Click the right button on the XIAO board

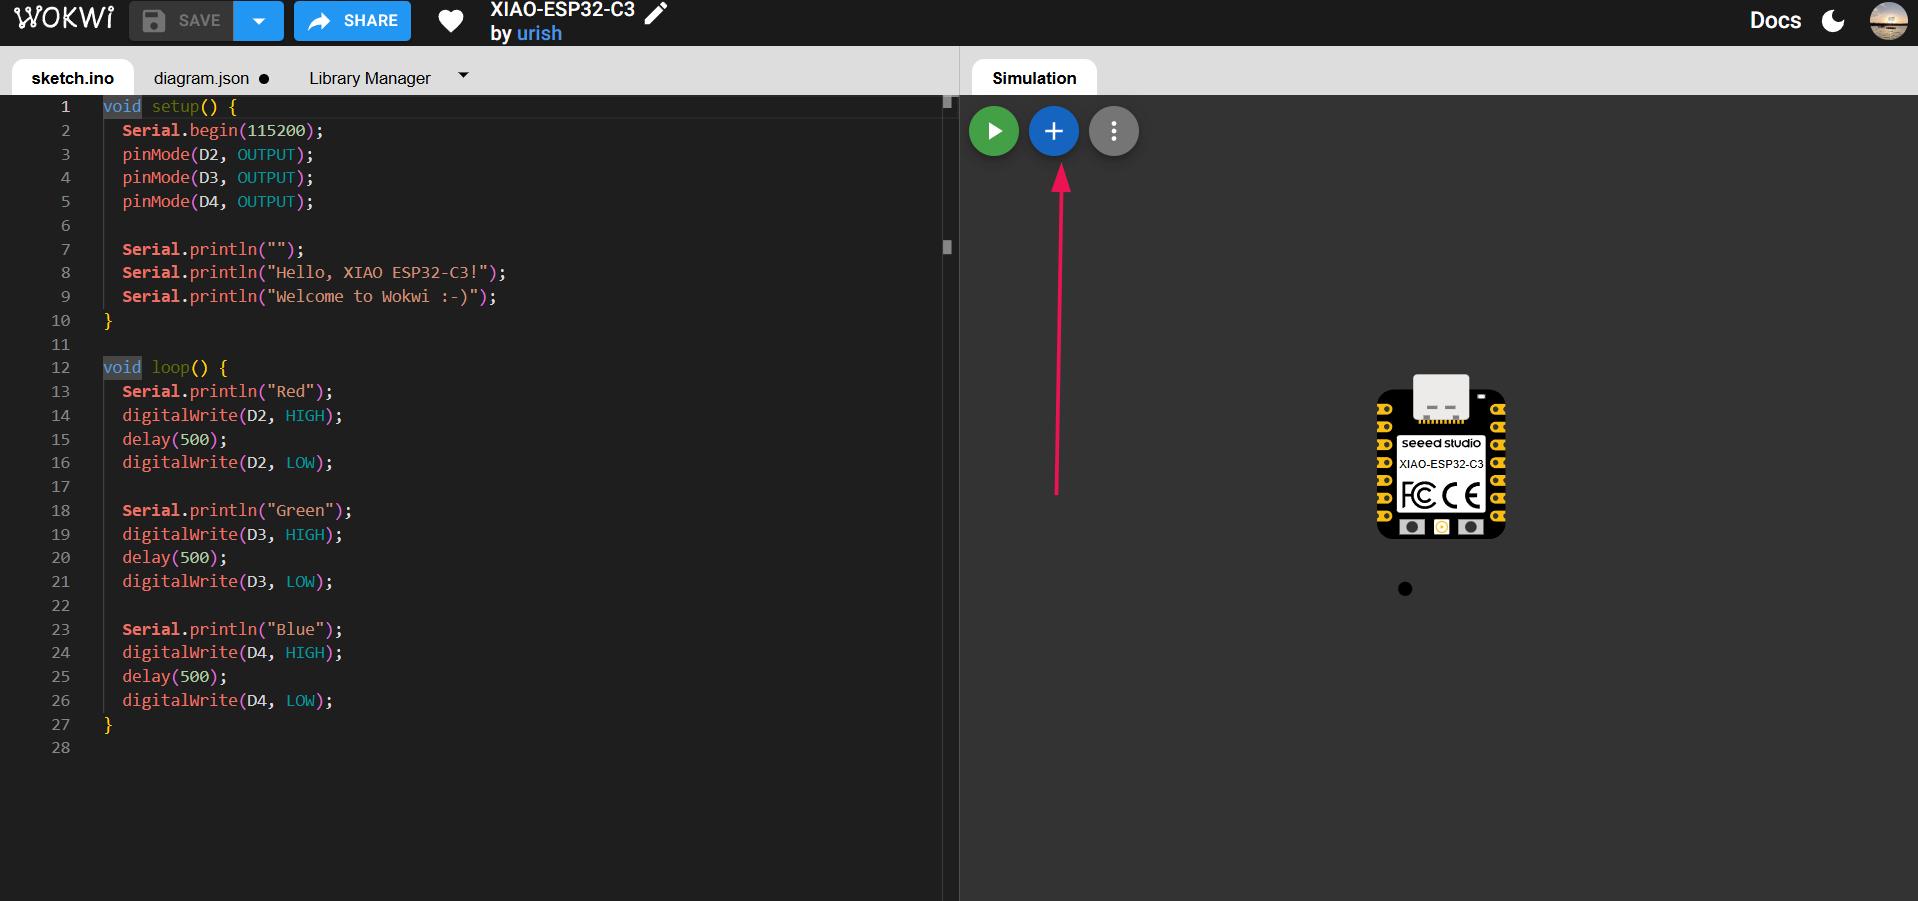click(x=1470, y=526)
